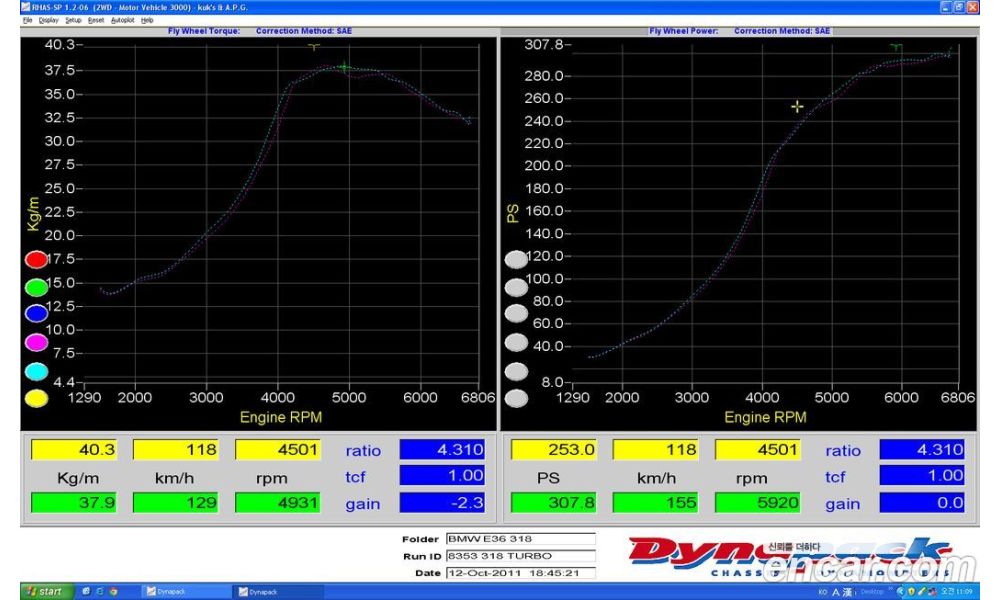Toggle the magenta run color button

[x=36, y=343]
